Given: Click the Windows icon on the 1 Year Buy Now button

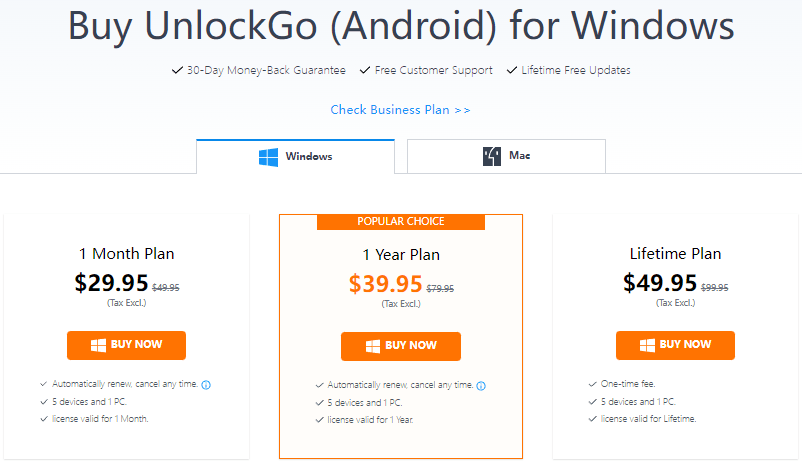Looking at the screenshot, I should click(372, 346).
